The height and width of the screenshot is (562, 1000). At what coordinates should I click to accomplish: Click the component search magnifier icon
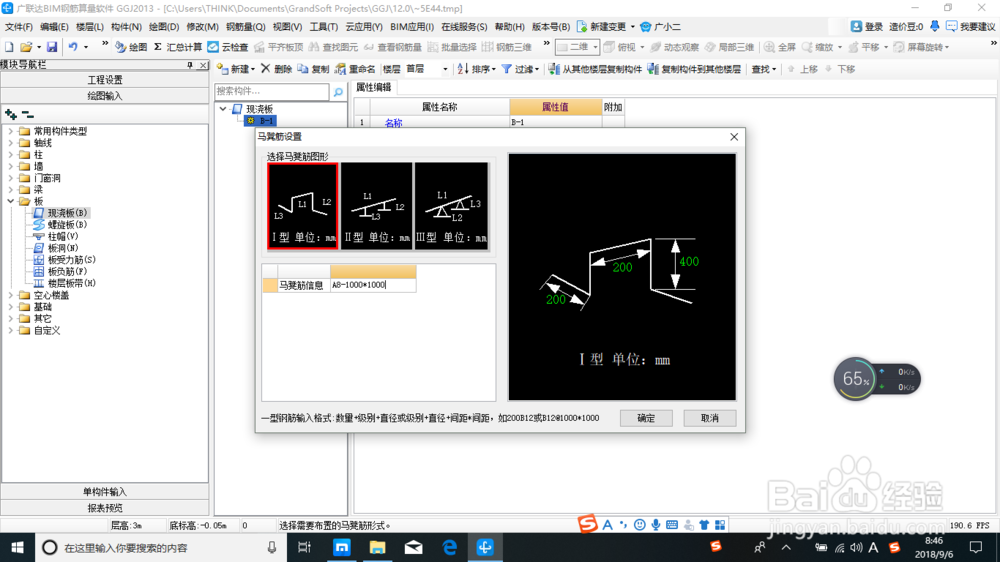coord(338,92)
